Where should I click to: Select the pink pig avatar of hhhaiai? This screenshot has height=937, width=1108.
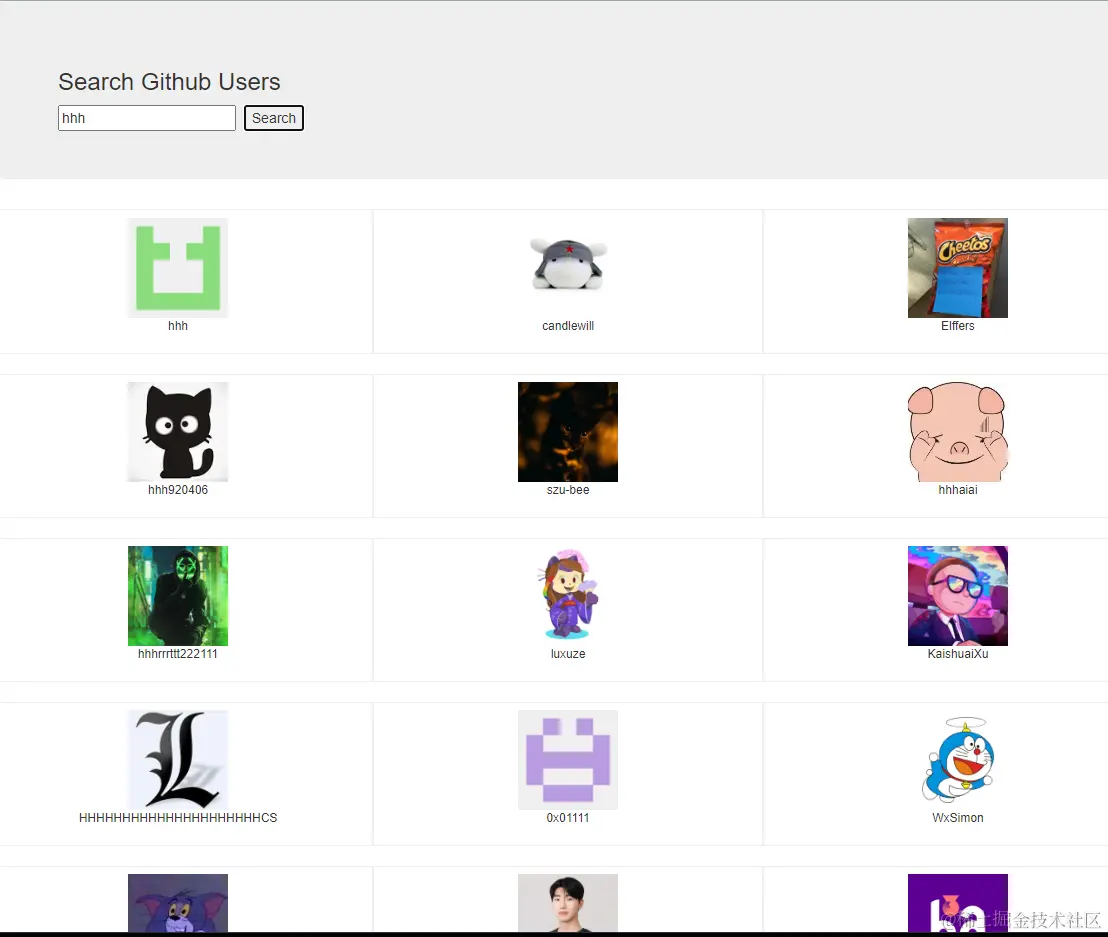click(957, 432)
